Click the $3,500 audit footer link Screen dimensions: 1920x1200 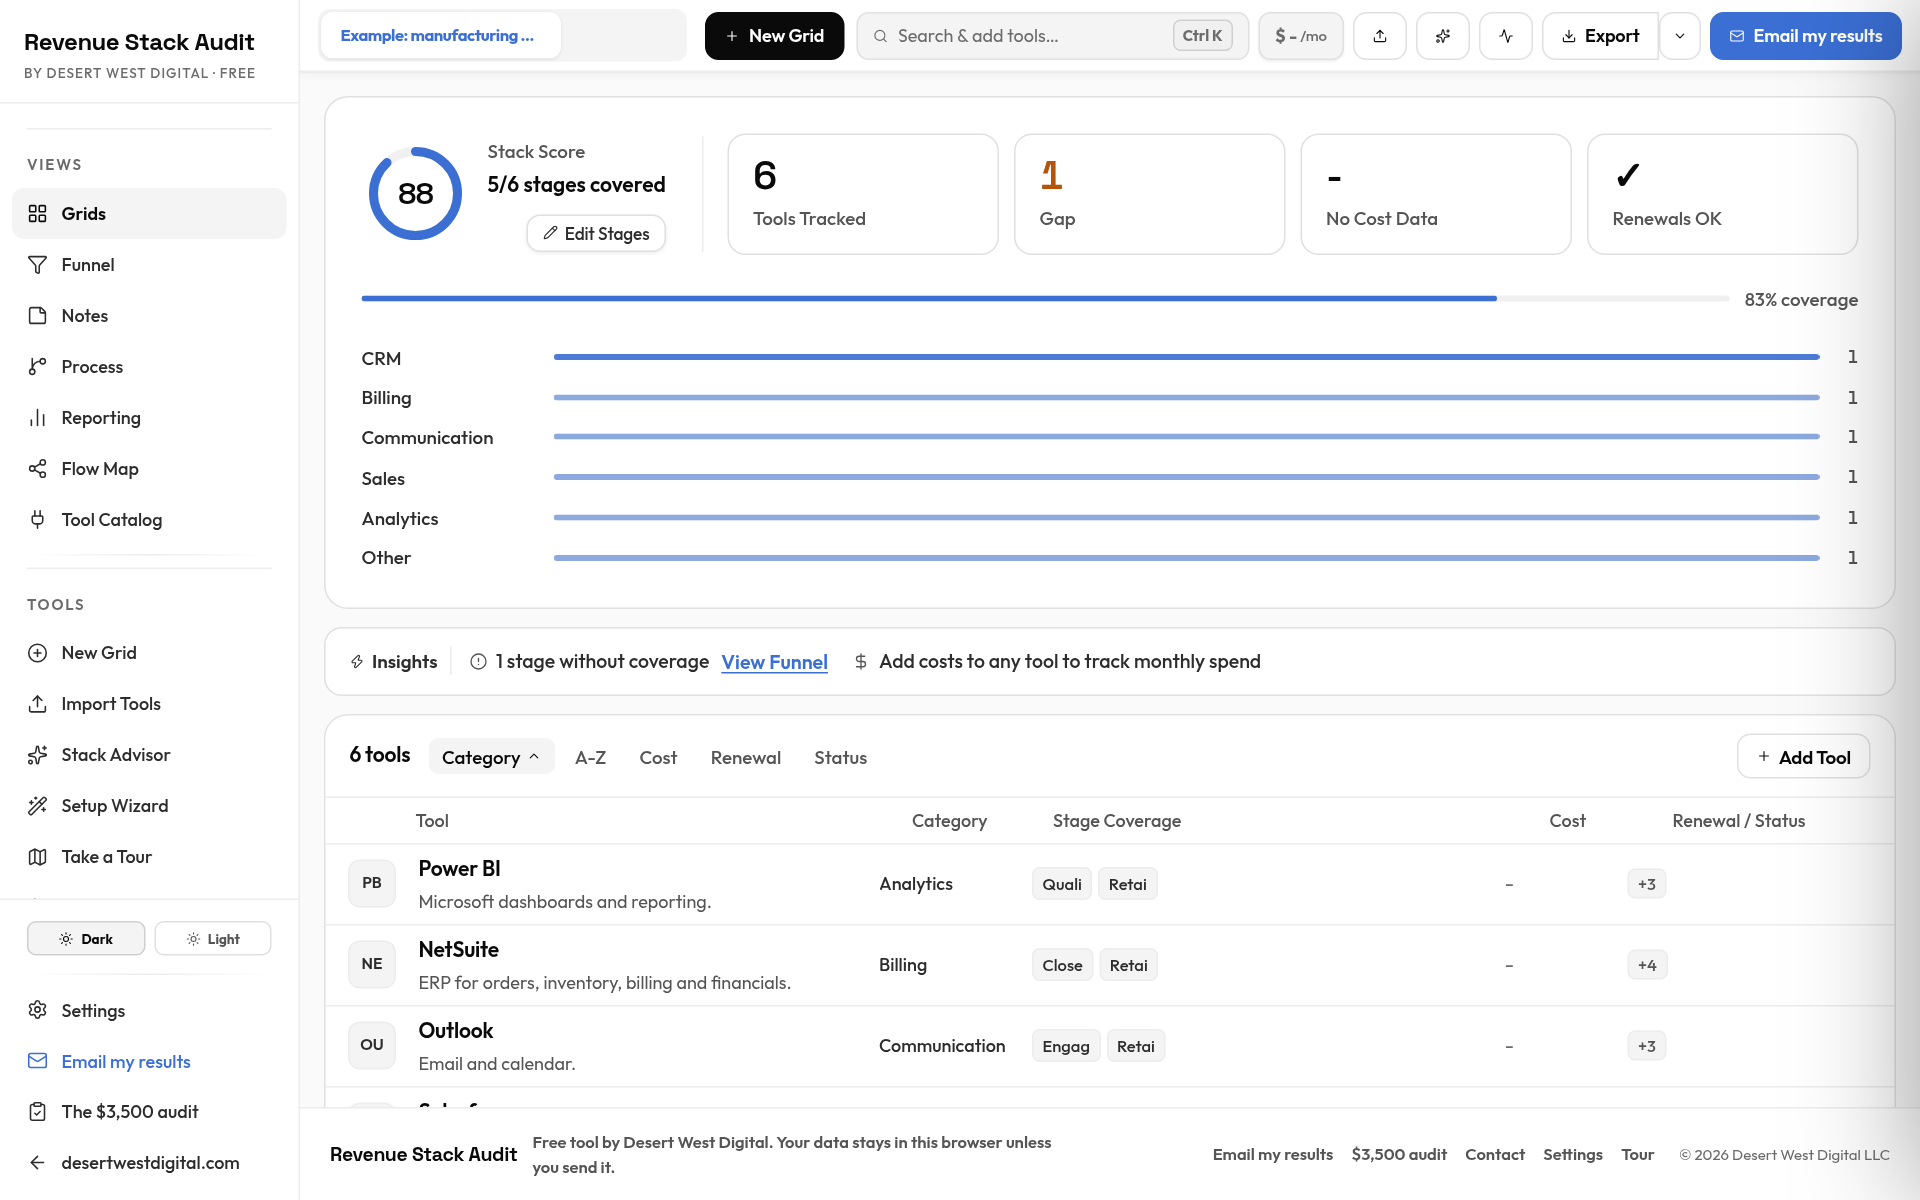pos(1398,1154)
